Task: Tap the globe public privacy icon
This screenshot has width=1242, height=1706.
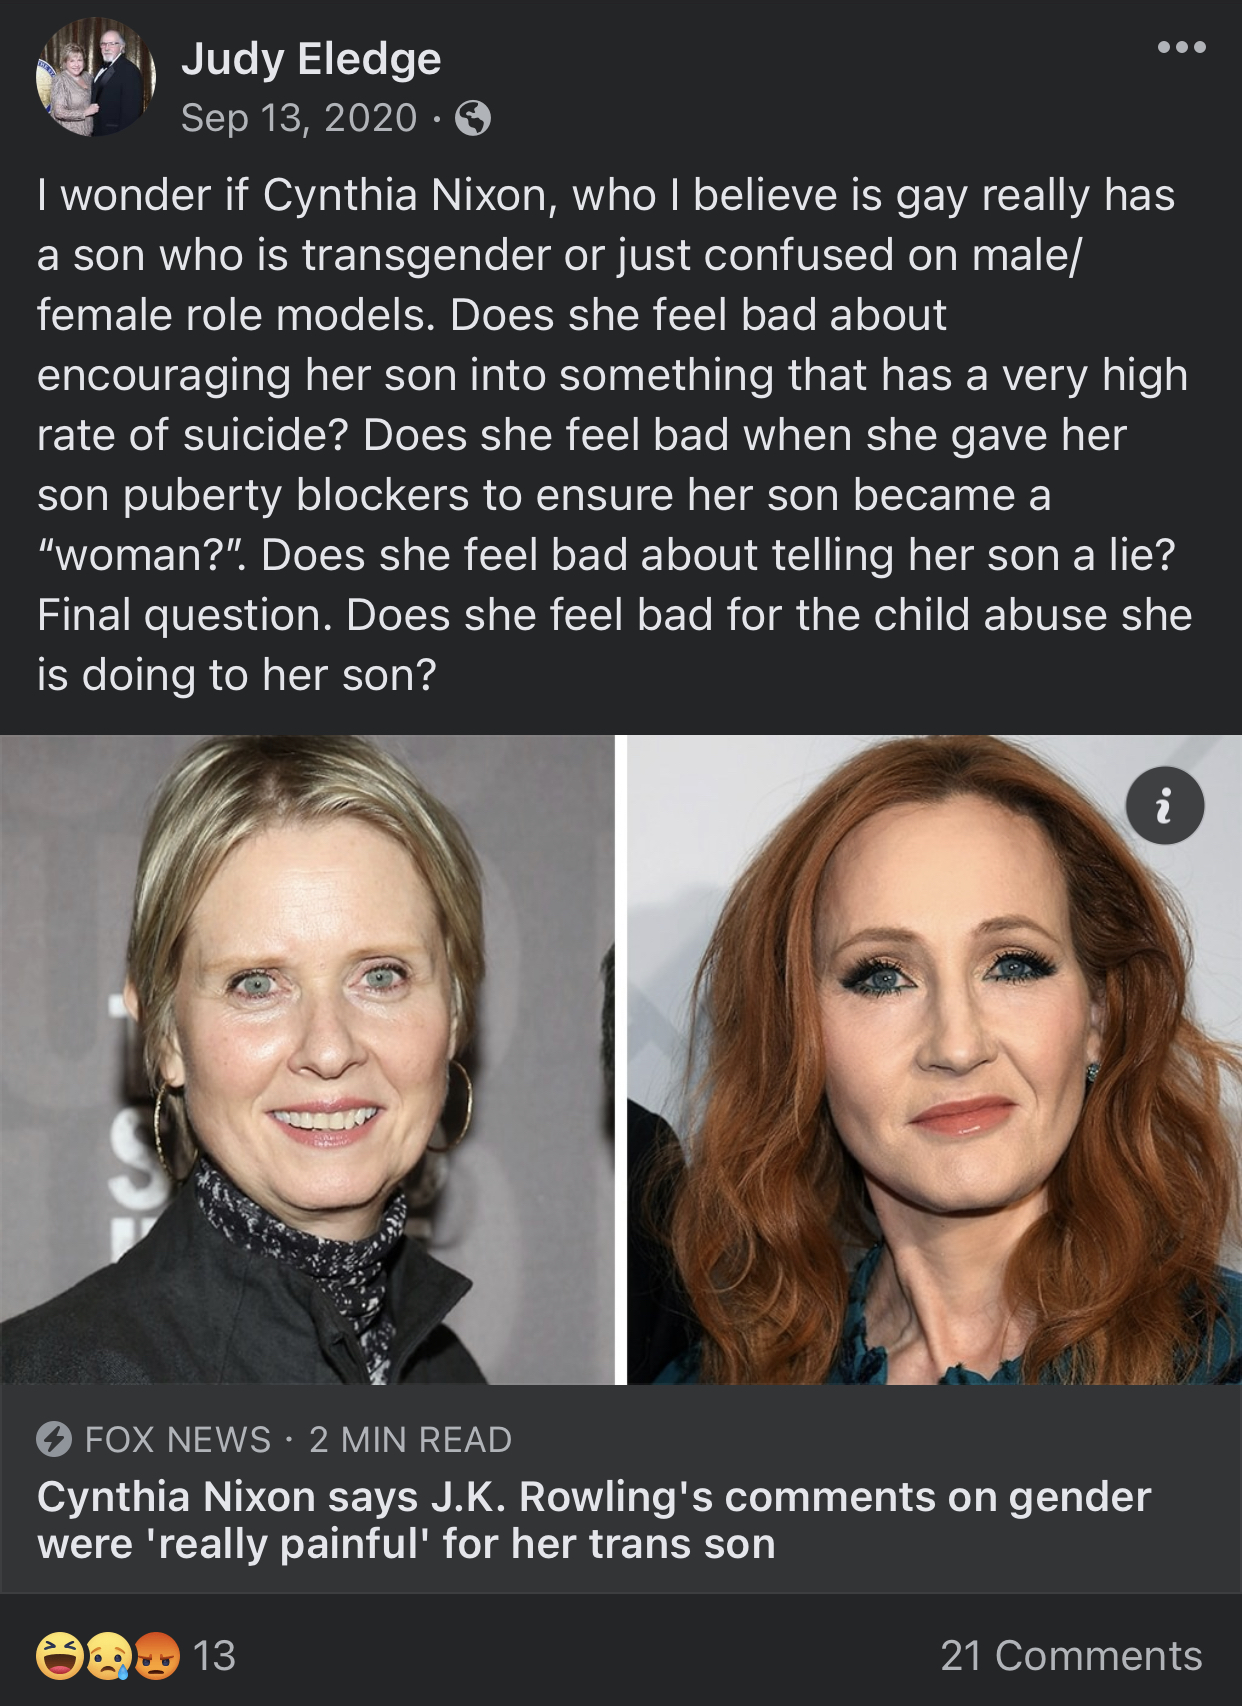Action: [x=473, y=119]
